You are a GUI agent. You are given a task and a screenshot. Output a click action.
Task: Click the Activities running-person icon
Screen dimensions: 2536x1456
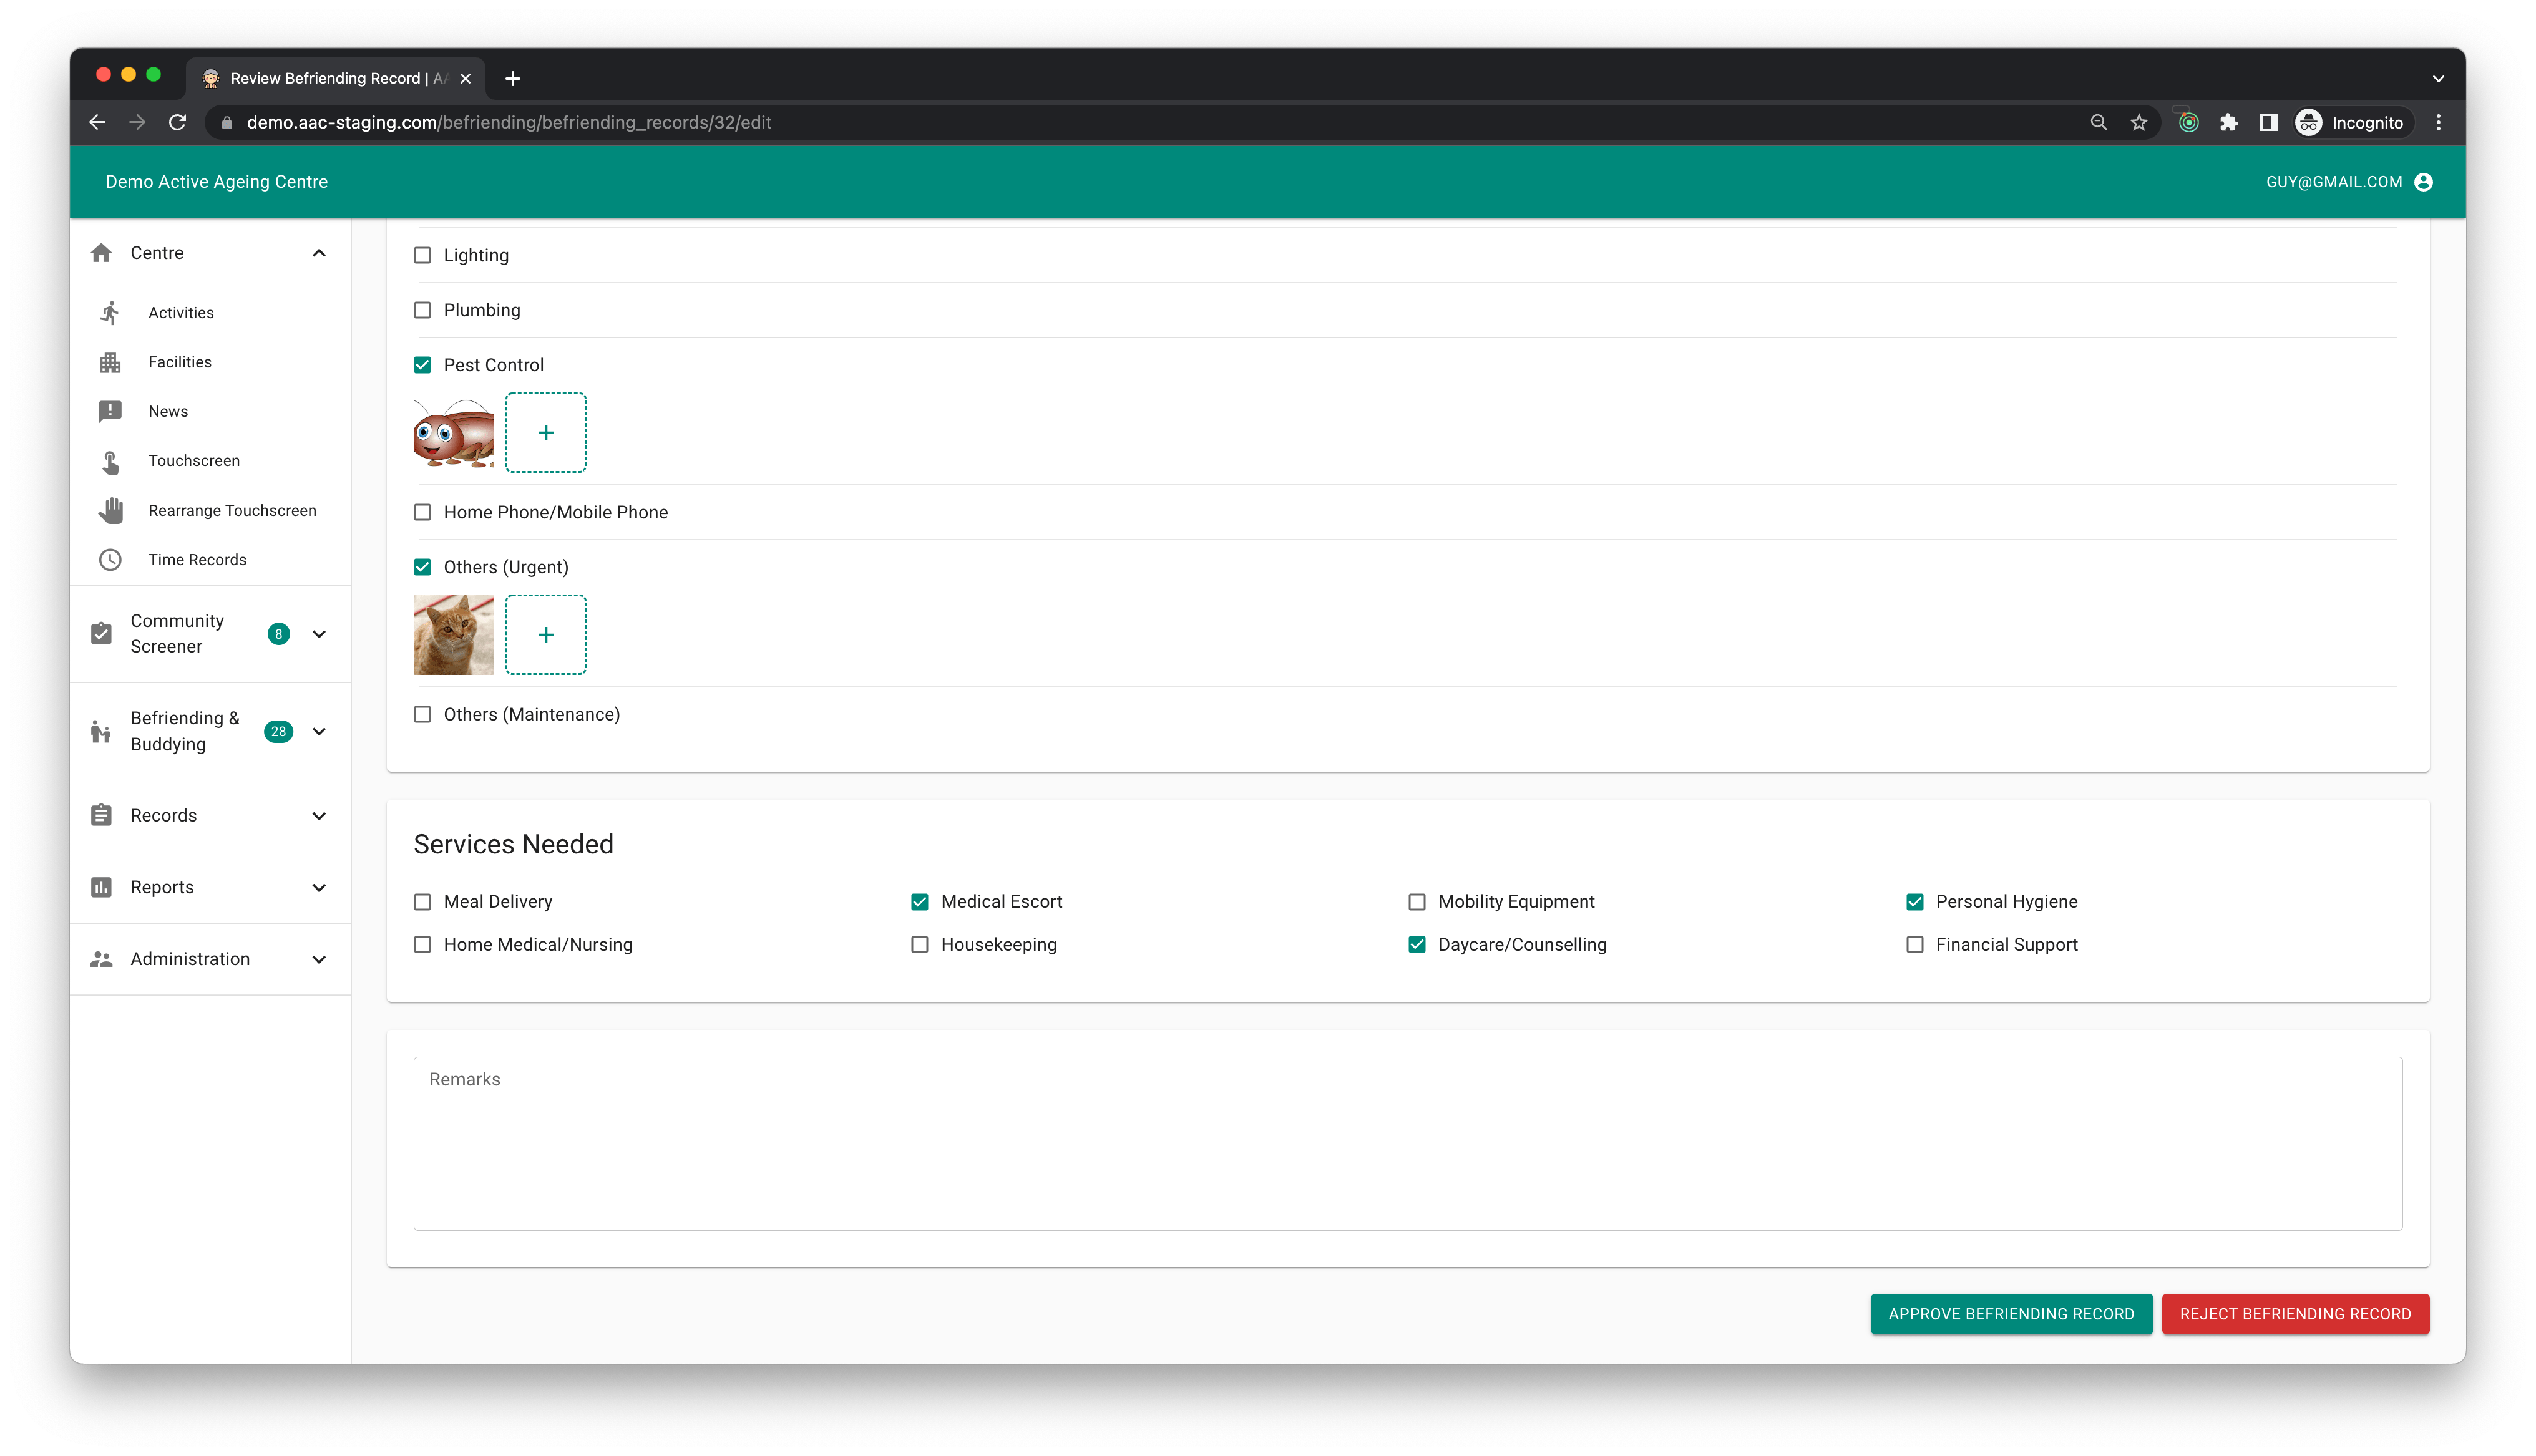[x=110, y=313]
